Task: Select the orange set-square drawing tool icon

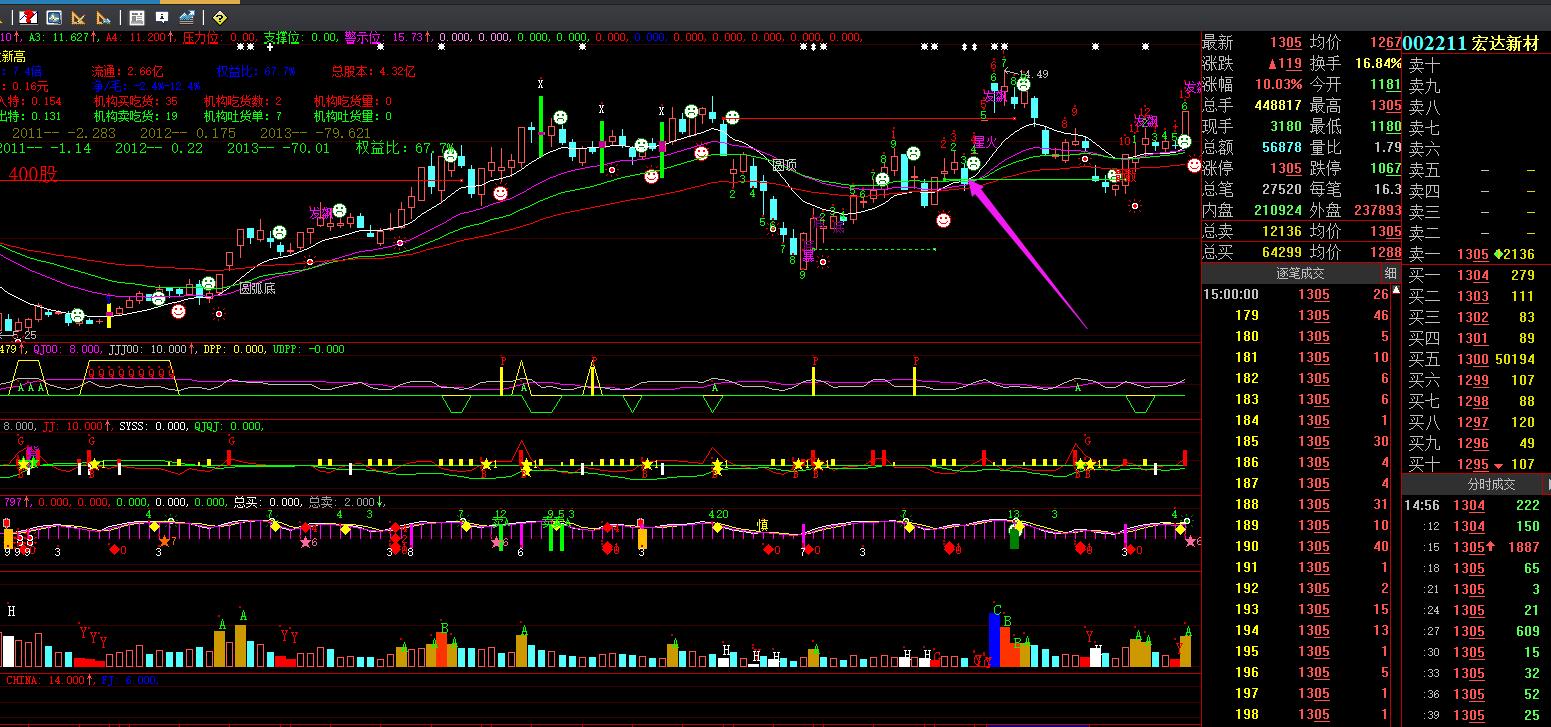Action: point(78,17)
